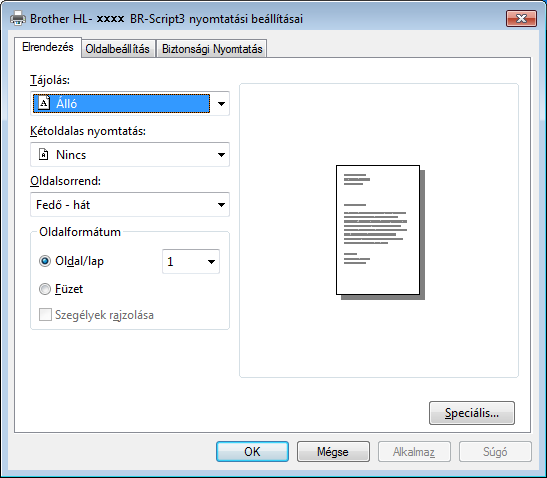
Task: Expand the Kétoldalas nyomtatás dropdown
Action: point(130,154)
